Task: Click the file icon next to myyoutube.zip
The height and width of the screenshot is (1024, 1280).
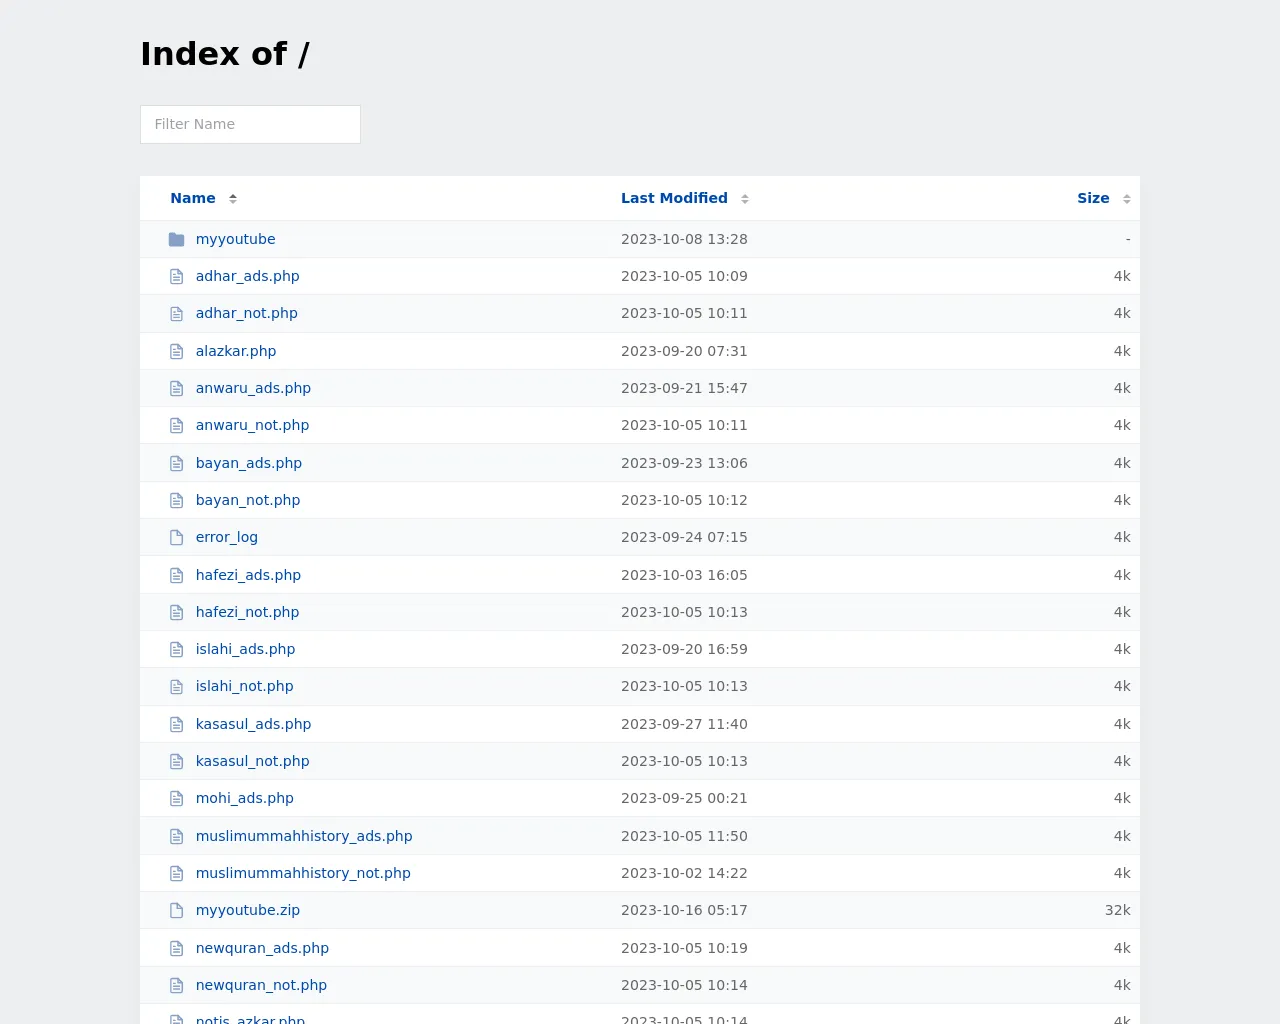Action: click(177, 911)
